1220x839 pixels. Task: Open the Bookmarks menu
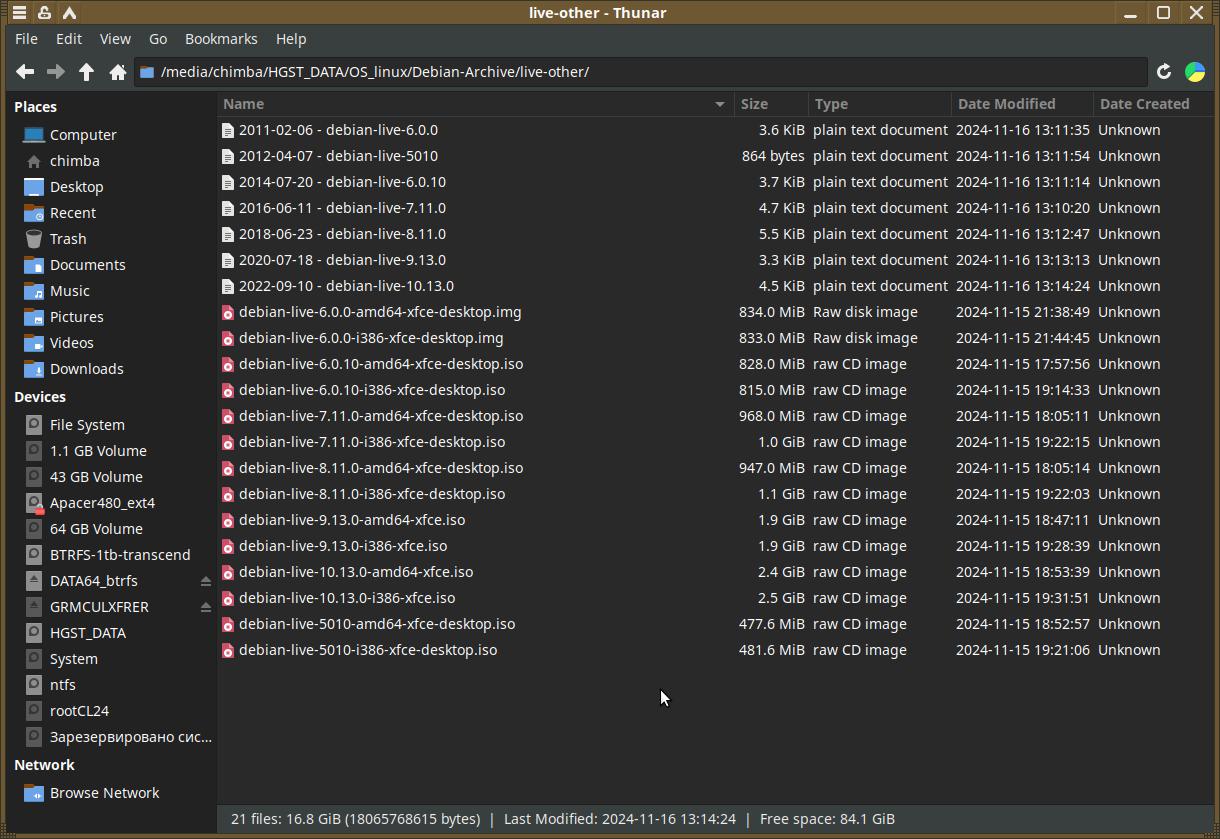pos(221,39)
